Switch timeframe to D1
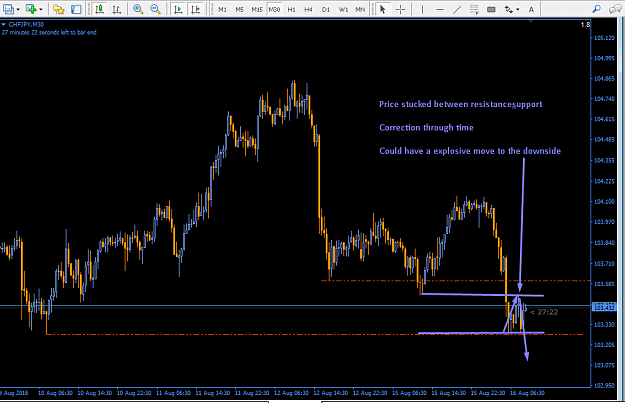 click(326, 9)
